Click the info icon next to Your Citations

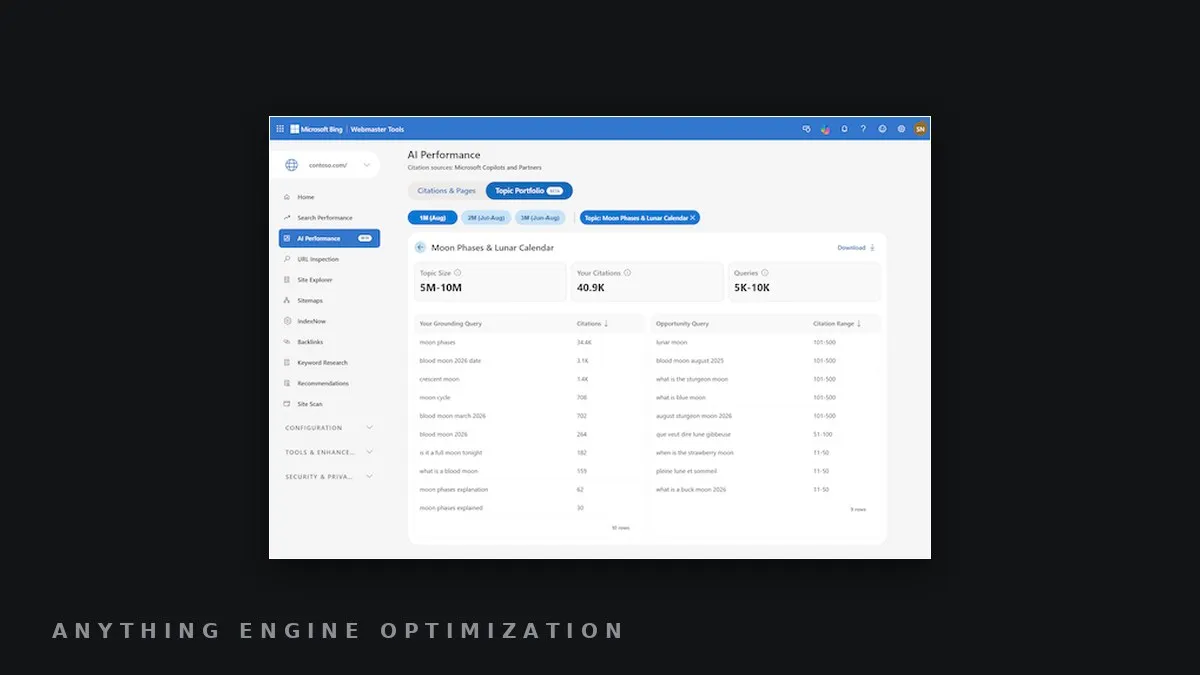(x=627, y=272)
